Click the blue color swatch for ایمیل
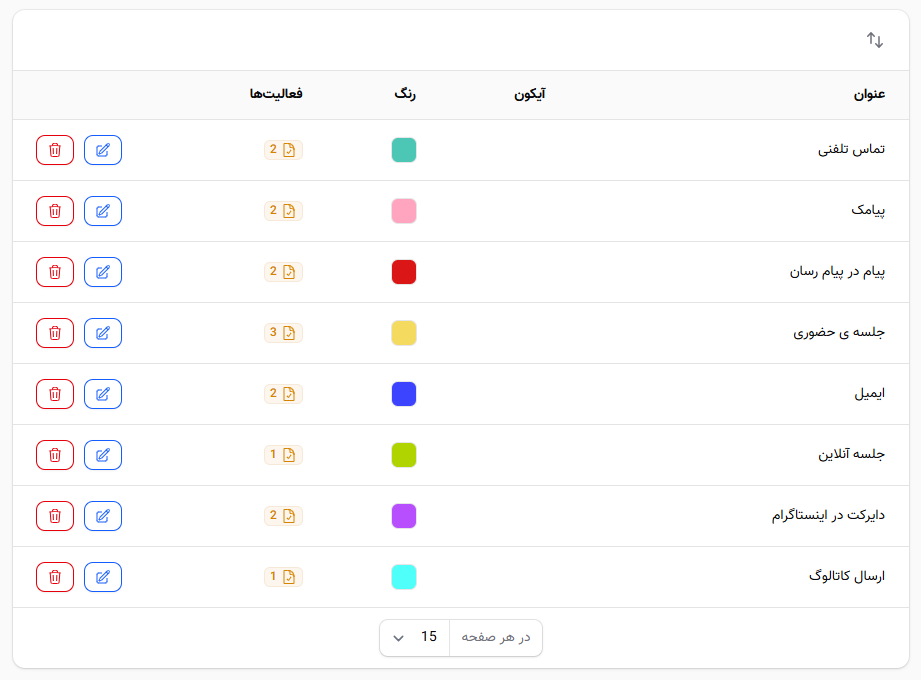This screenshot has height=680, width=921. pos(404,394)
